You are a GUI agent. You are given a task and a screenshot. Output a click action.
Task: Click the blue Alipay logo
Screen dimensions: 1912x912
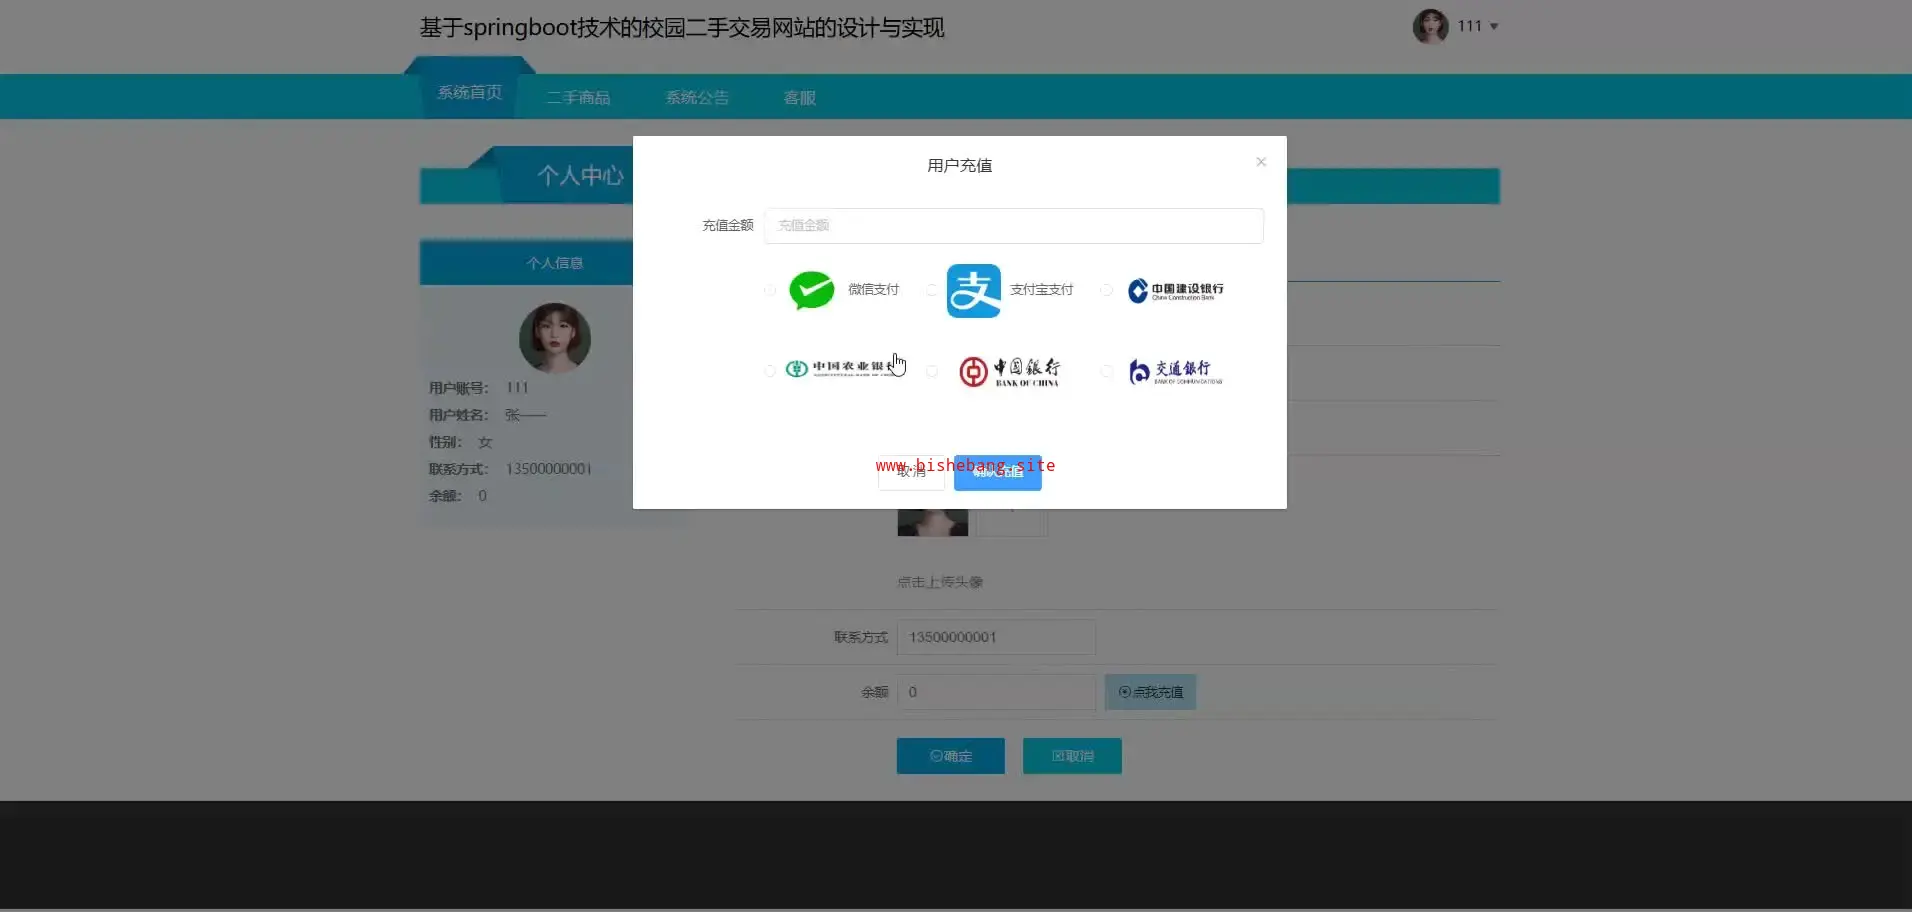973,291
